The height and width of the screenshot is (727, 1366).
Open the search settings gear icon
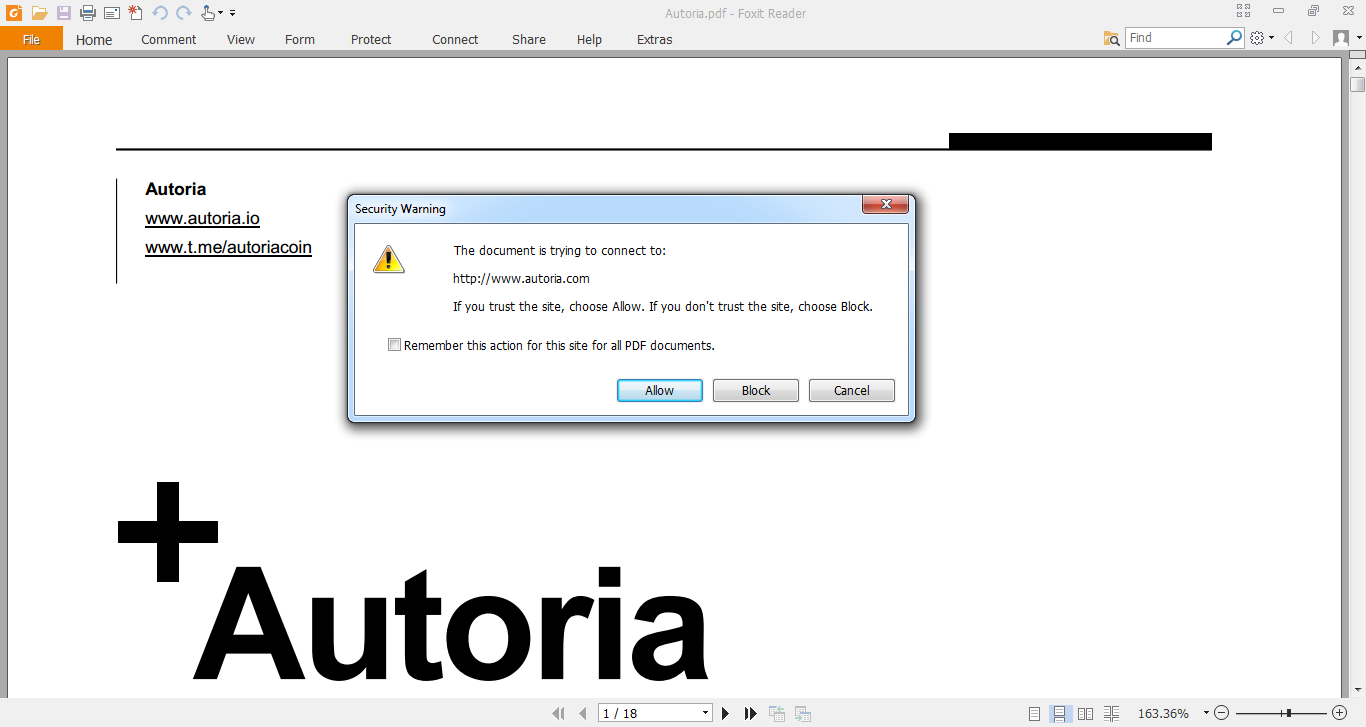tap(1257, 38)
